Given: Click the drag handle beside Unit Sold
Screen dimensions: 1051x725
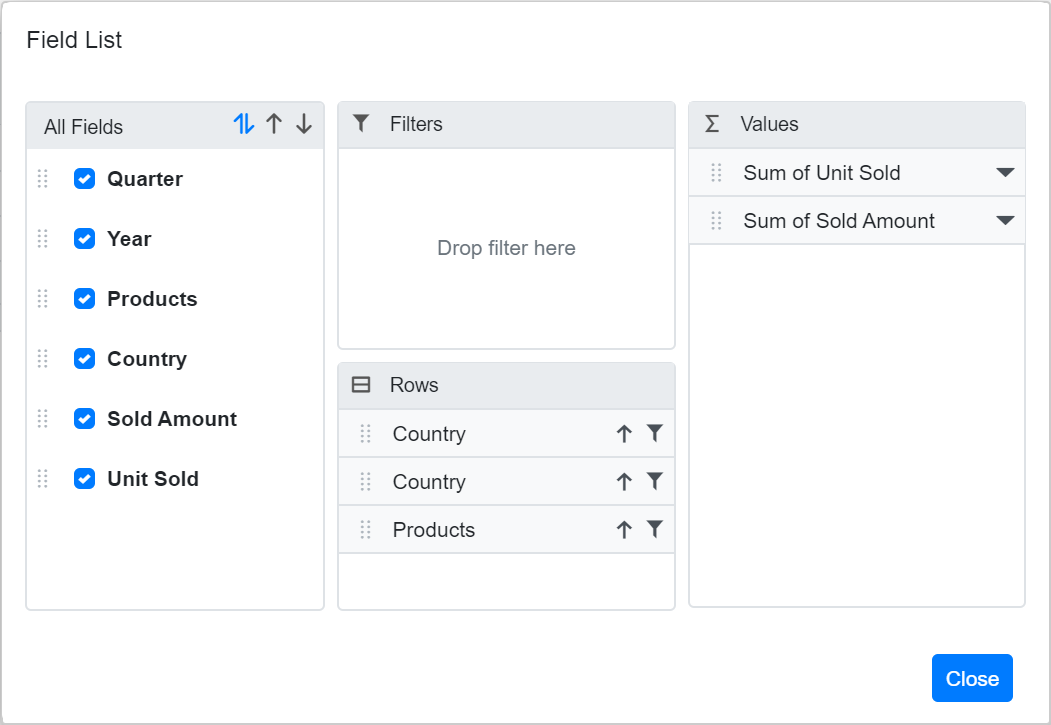Looking at the screenshot, I should 42,478.
